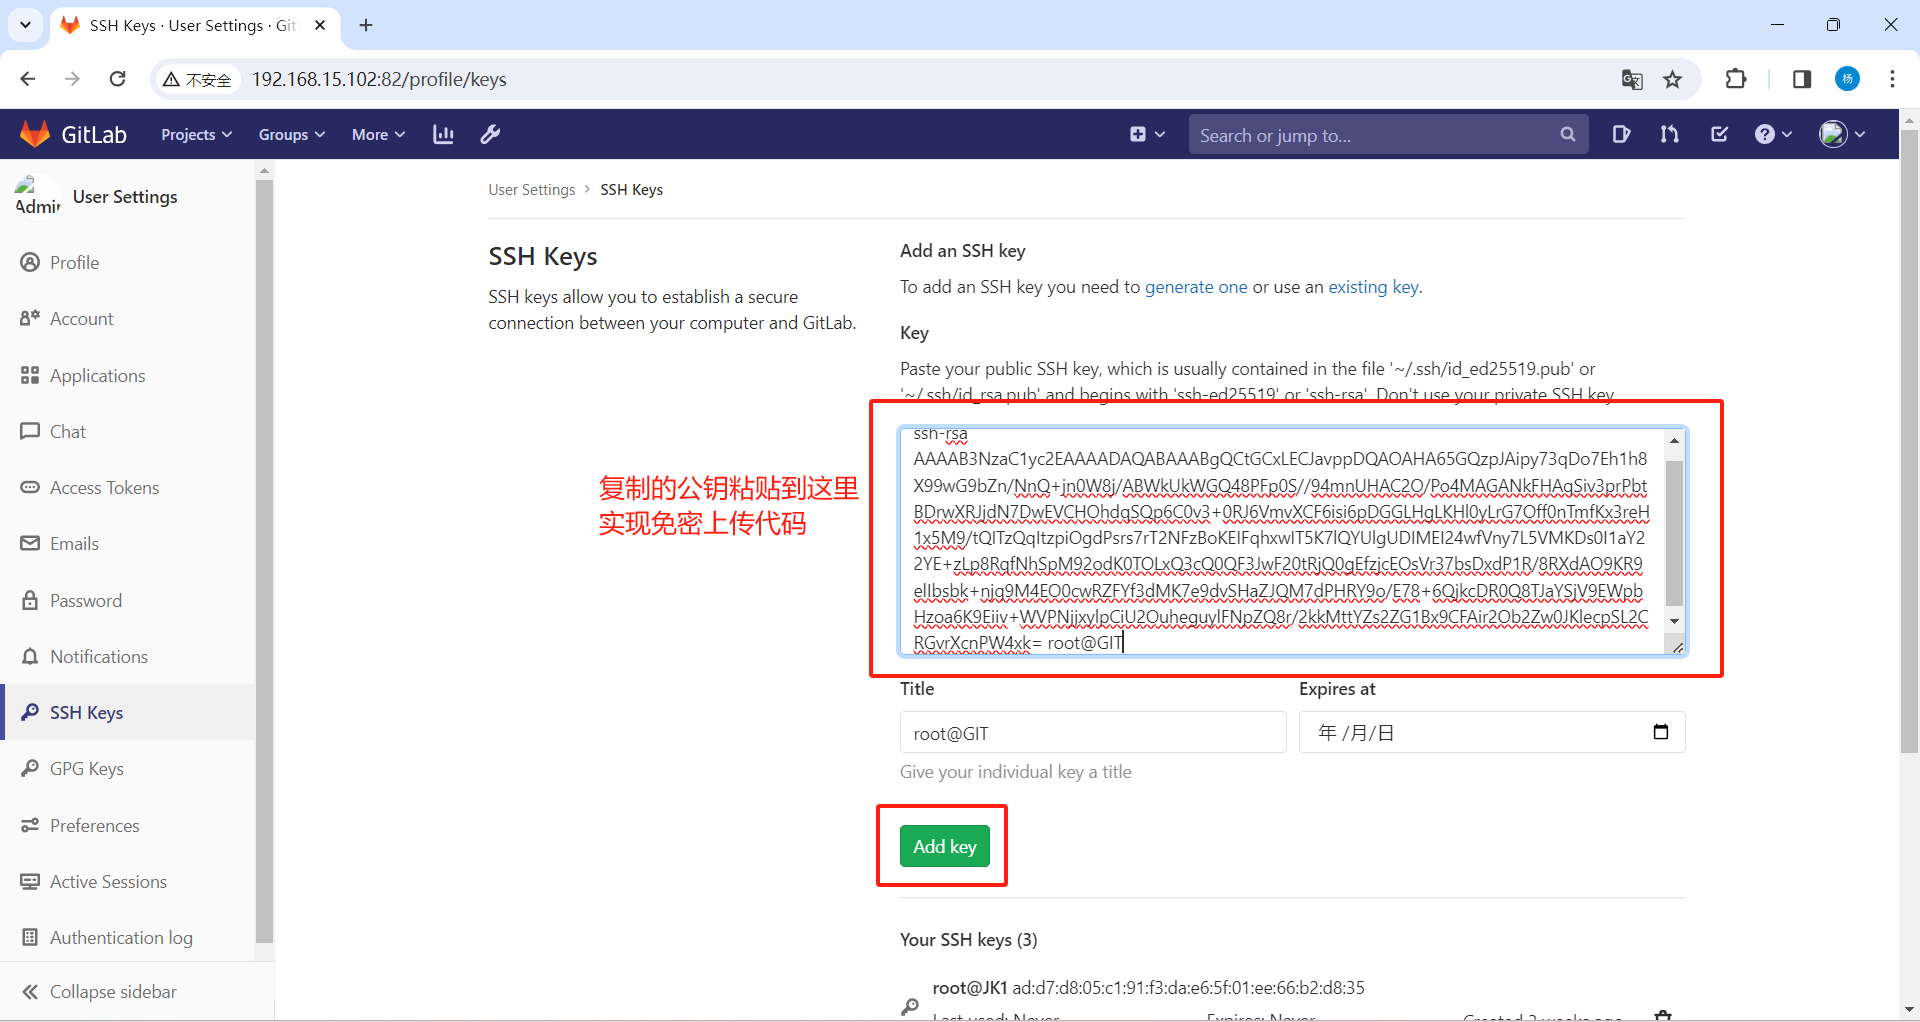Click the Analytics chart icon in navbar
1920x1022 pixels.
point(443,134)
